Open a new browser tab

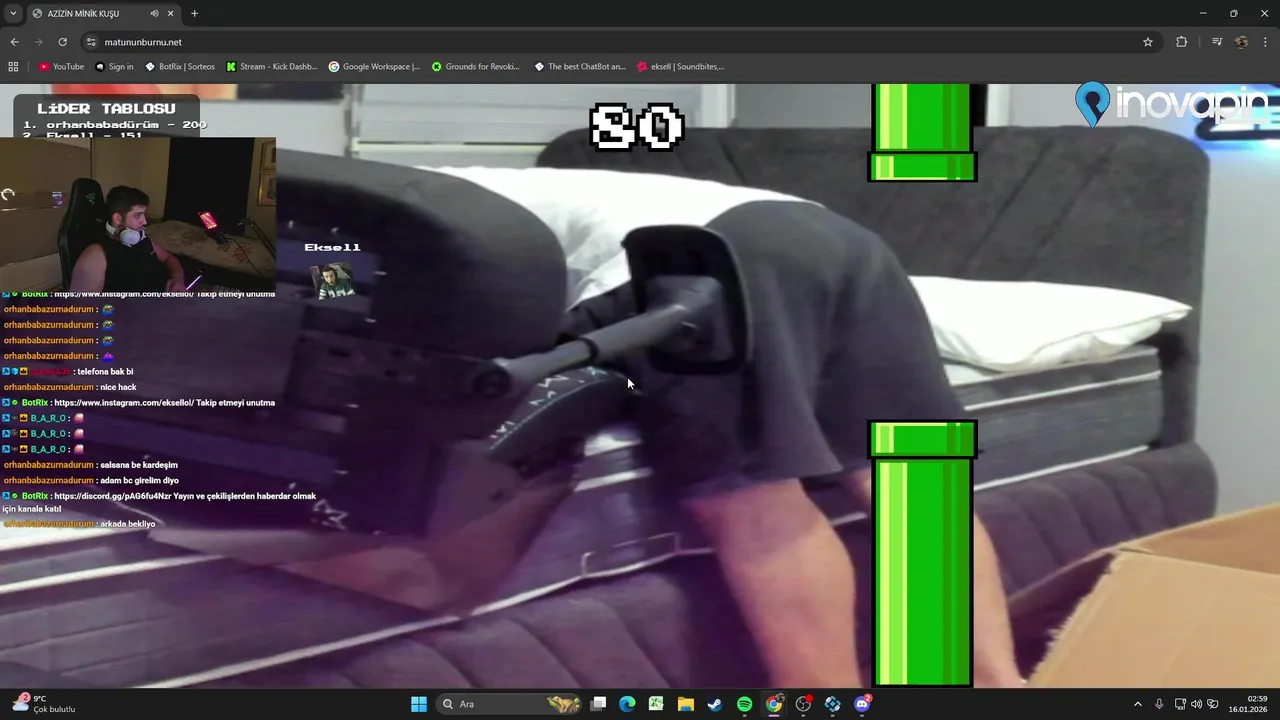coord(194,13)
